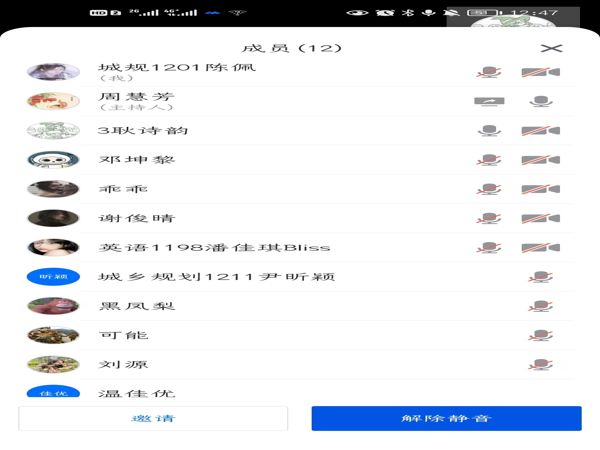Tap the microphone icon for 3耿诗韵
600x450 pixels.
click(489, 130)
